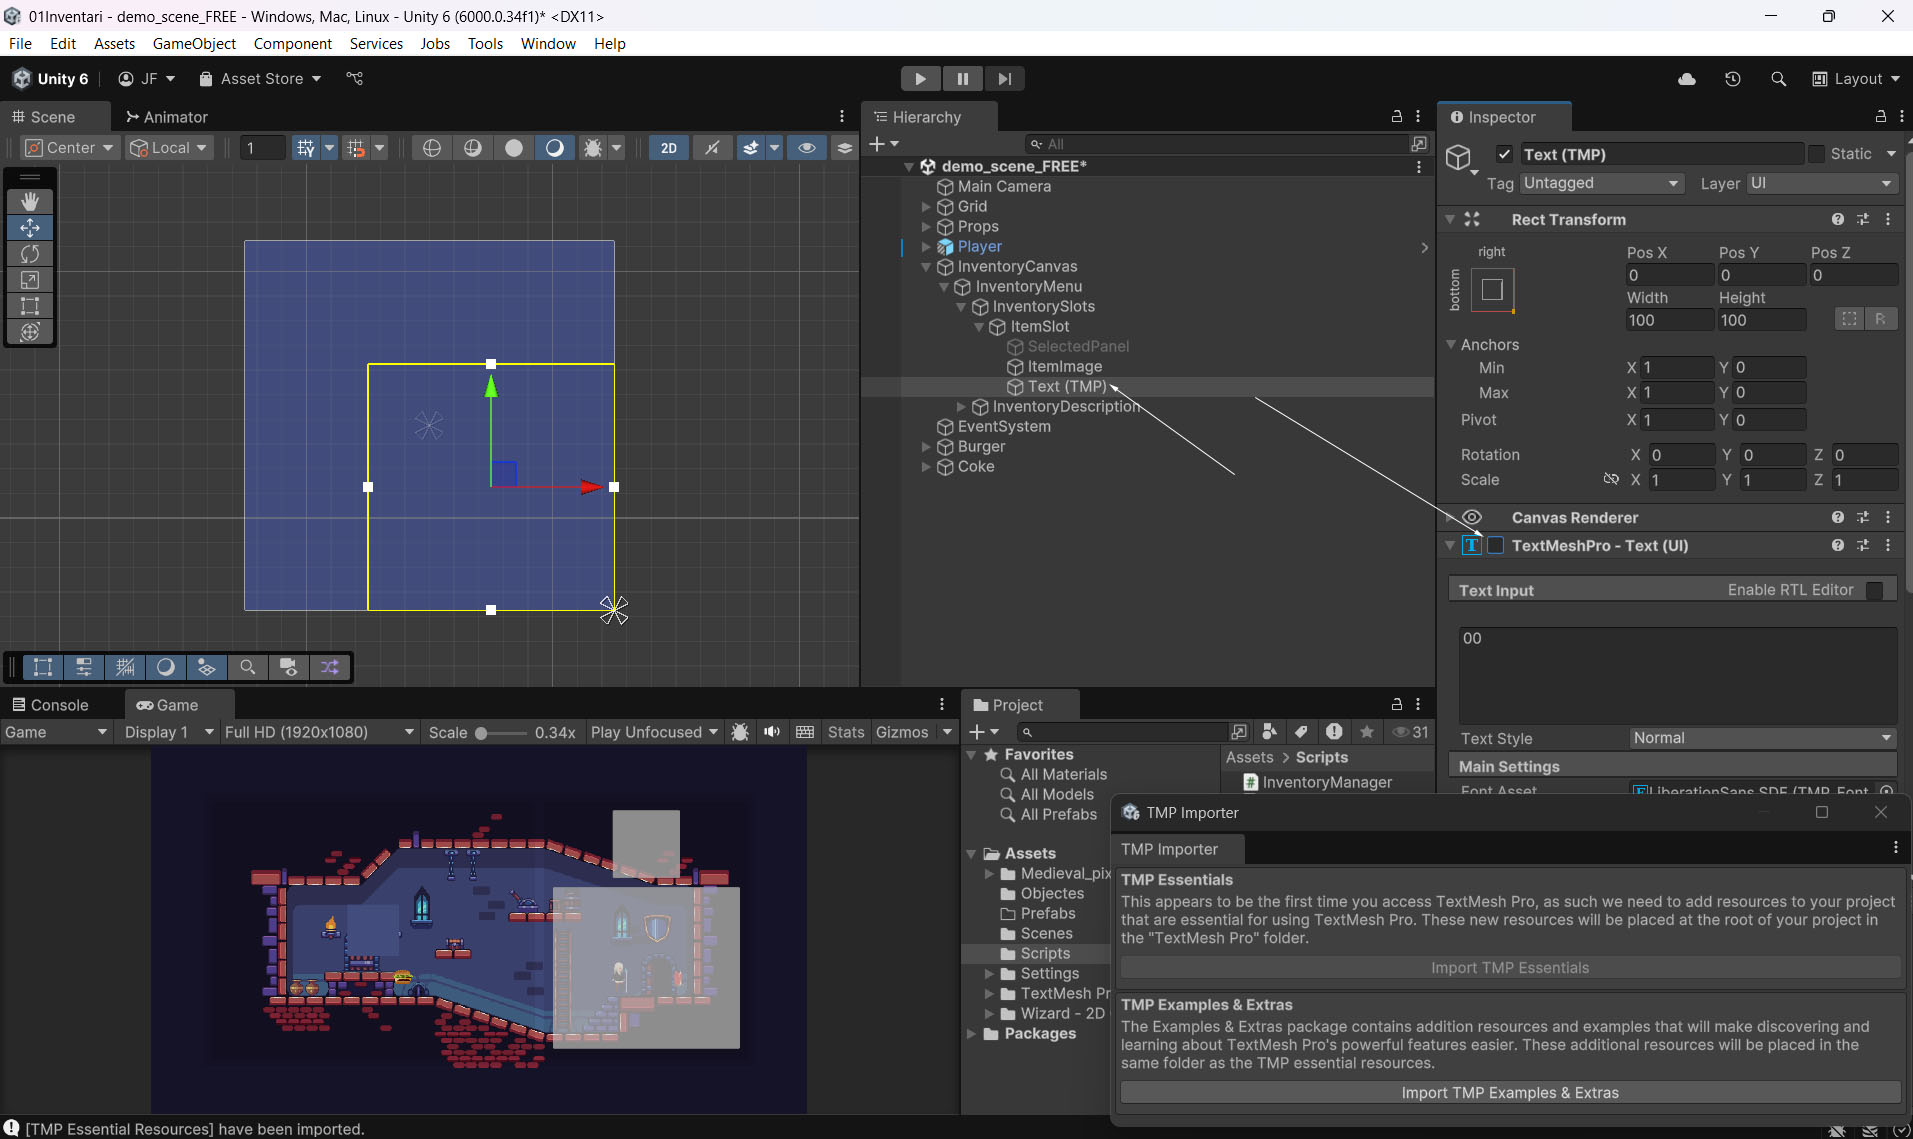Open the Unity Cloud icon
This screenshot has height=1139, width=1913.
(x=1687, y=79)
